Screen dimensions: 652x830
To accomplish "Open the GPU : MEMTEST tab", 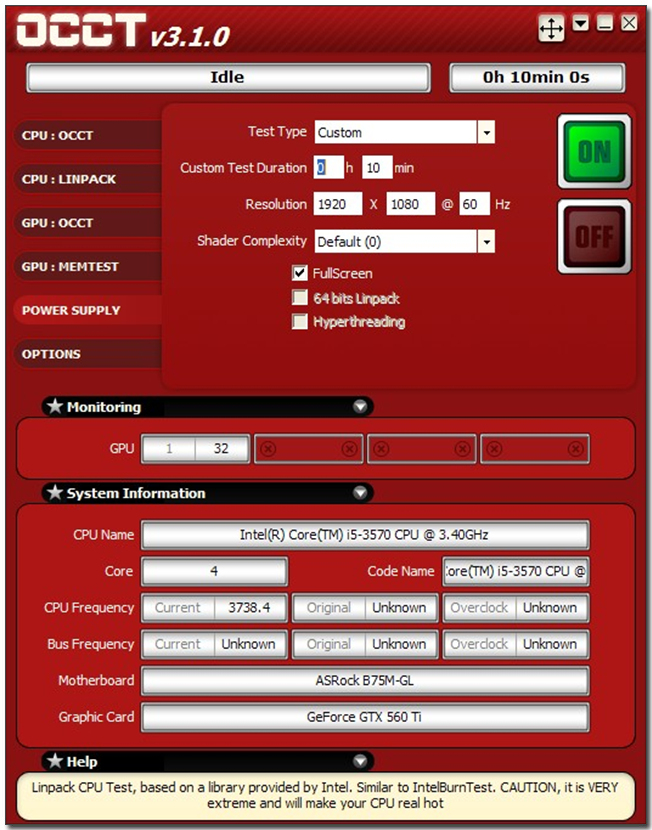I will coord(88,266).
